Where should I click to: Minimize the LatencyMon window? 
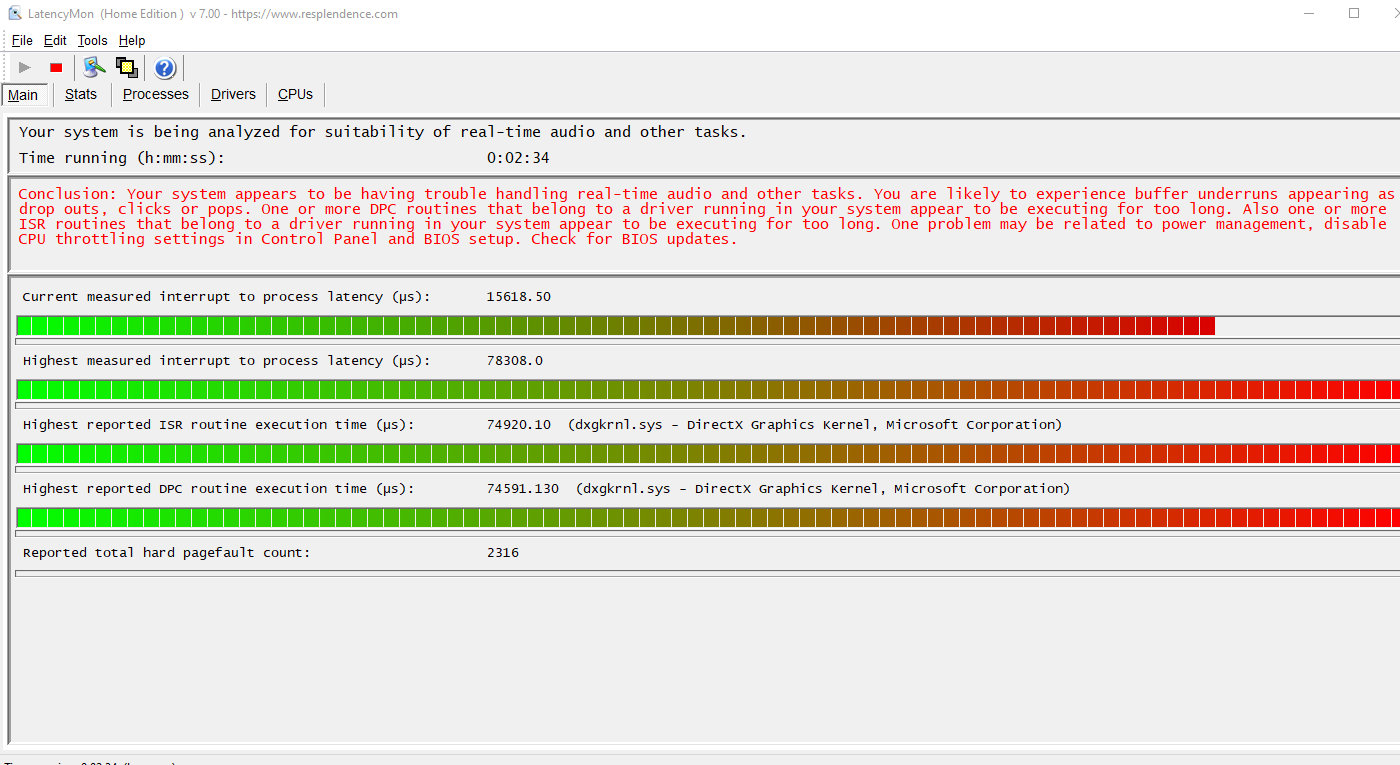[x=1309, y=14]
